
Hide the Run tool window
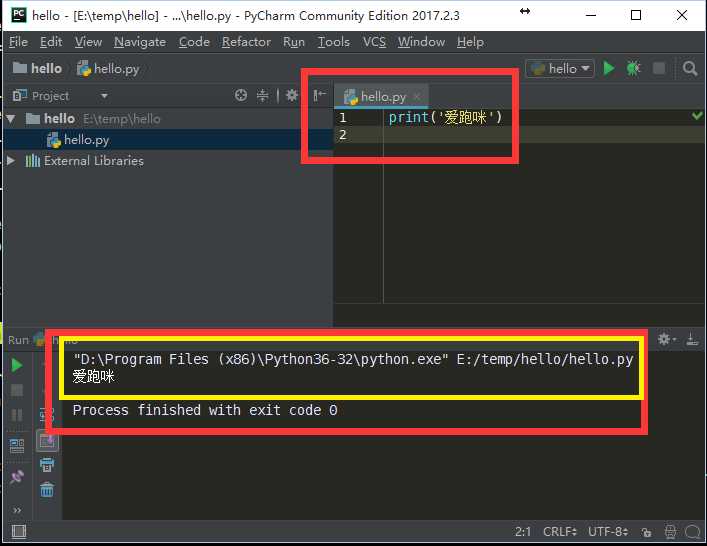(x=692, y=339)
